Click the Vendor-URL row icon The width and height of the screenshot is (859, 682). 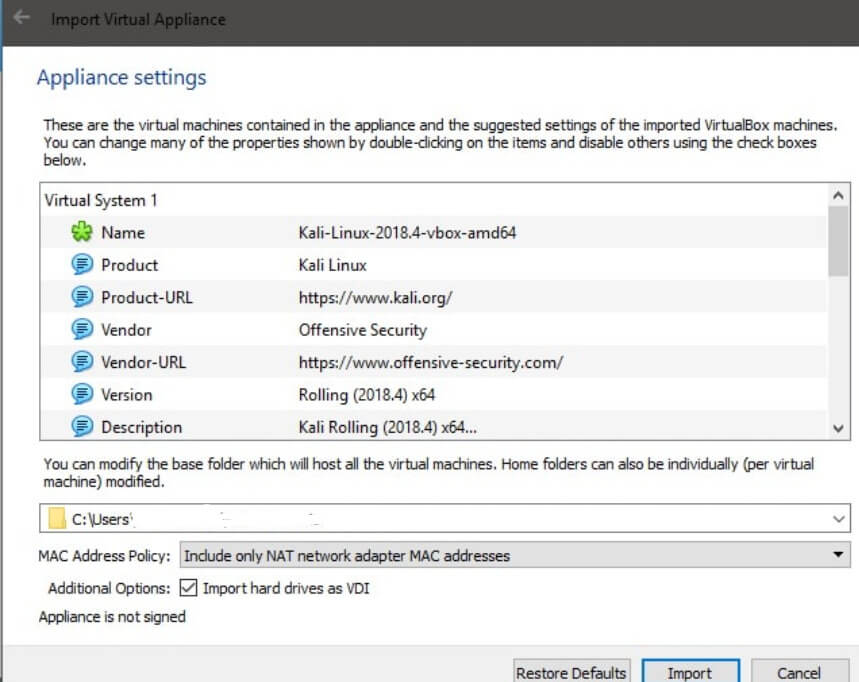coord(81,362)
